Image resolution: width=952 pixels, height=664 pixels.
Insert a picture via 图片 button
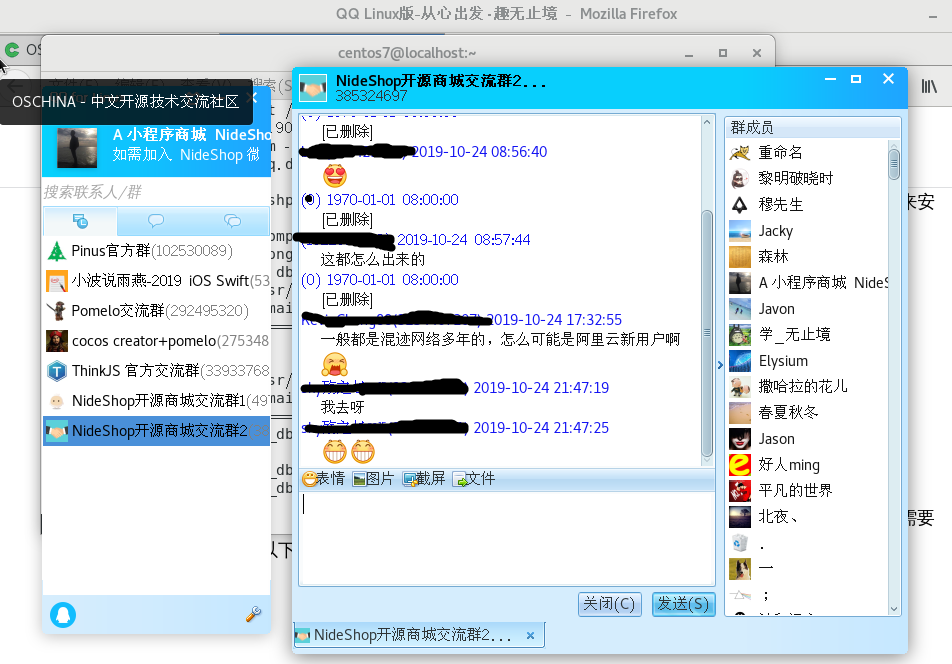pyautogui.click(x=373, y=479)
